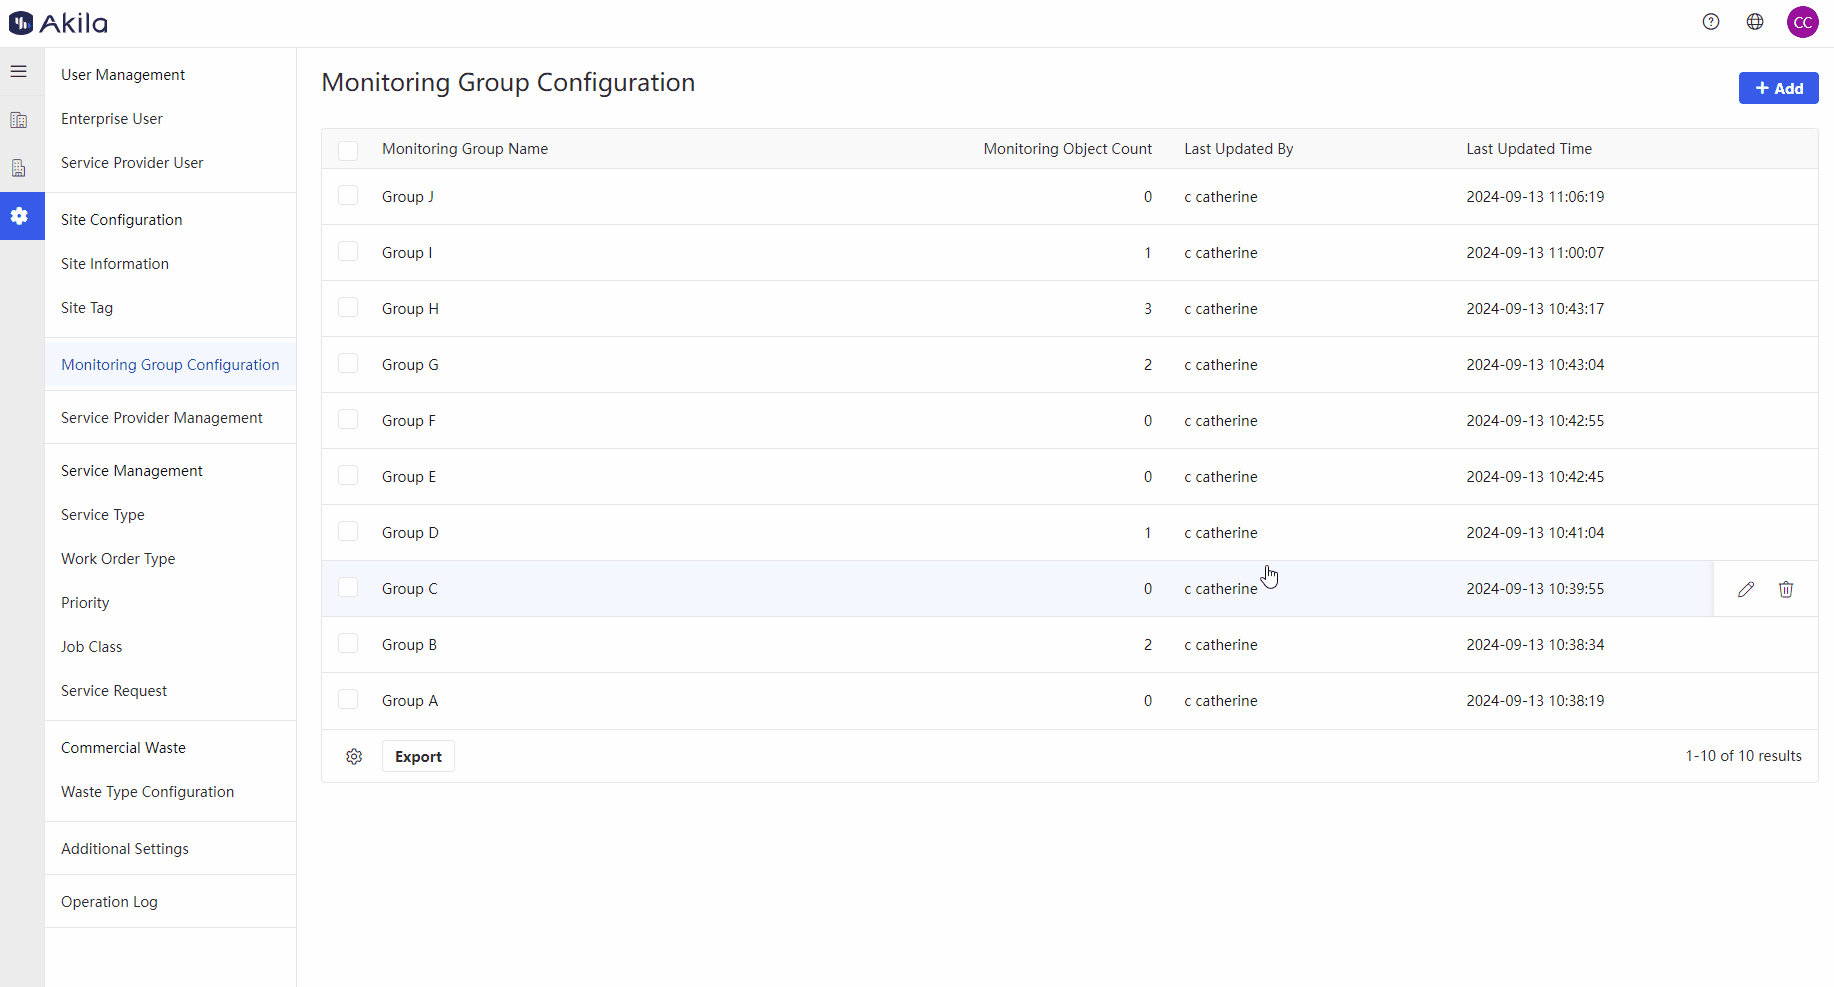Click the Group D name cell
Viewport: 1834px width, 987px height.
click(410, 533)
